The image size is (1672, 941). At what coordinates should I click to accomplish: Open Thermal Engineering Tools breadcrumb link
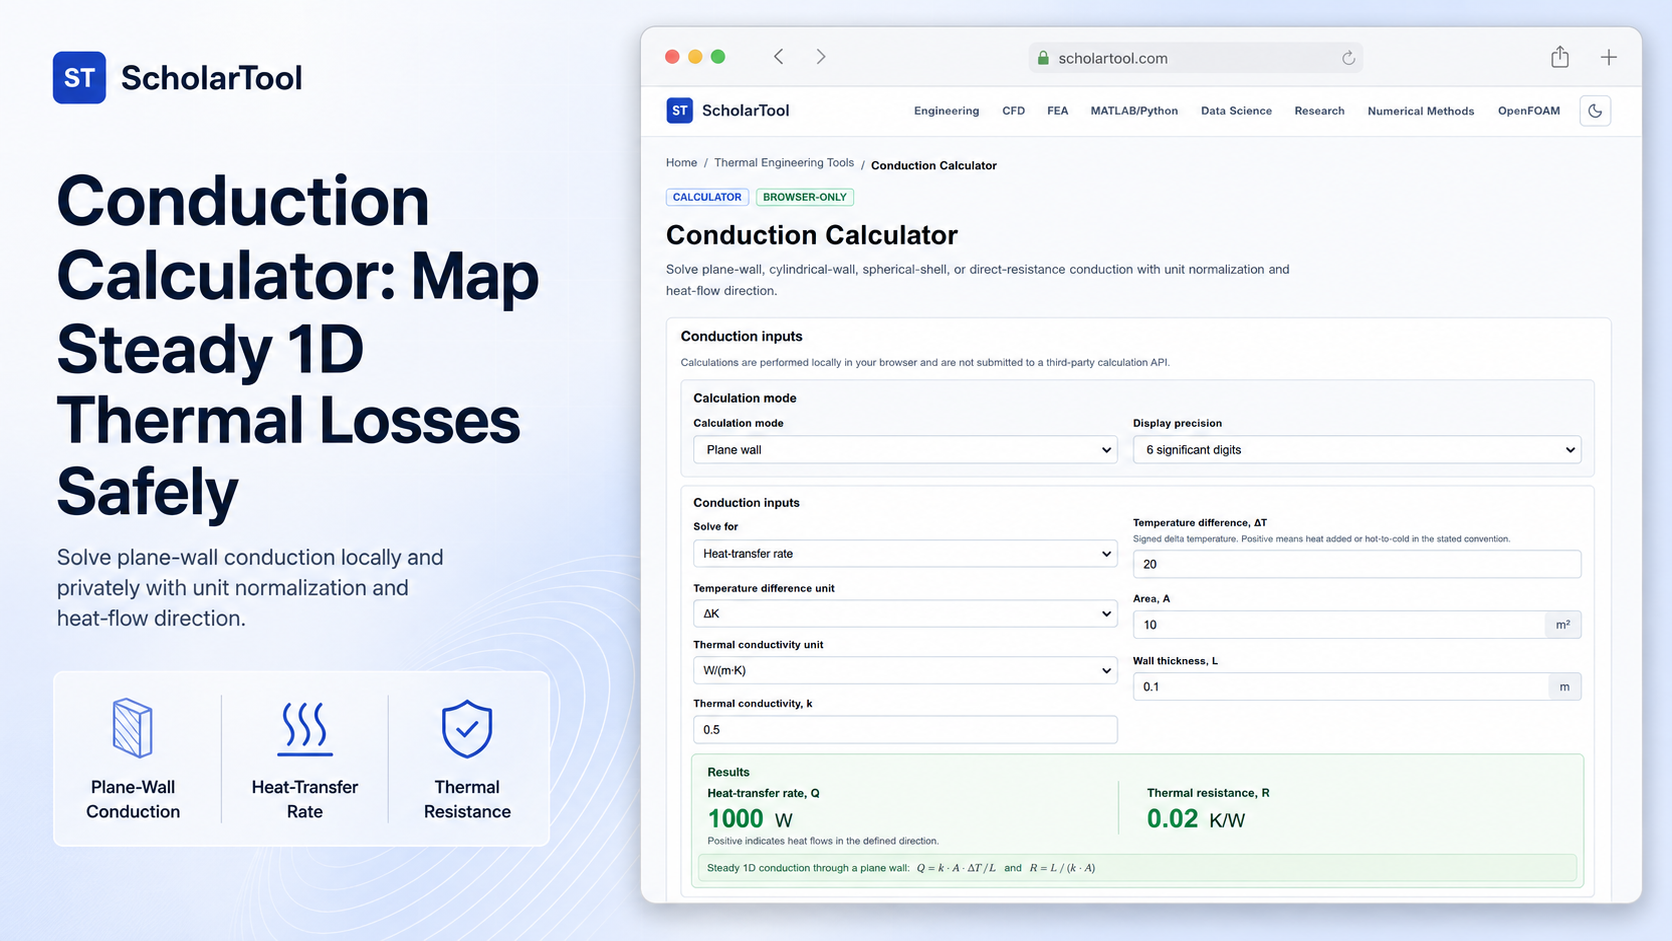pos(784,163)
